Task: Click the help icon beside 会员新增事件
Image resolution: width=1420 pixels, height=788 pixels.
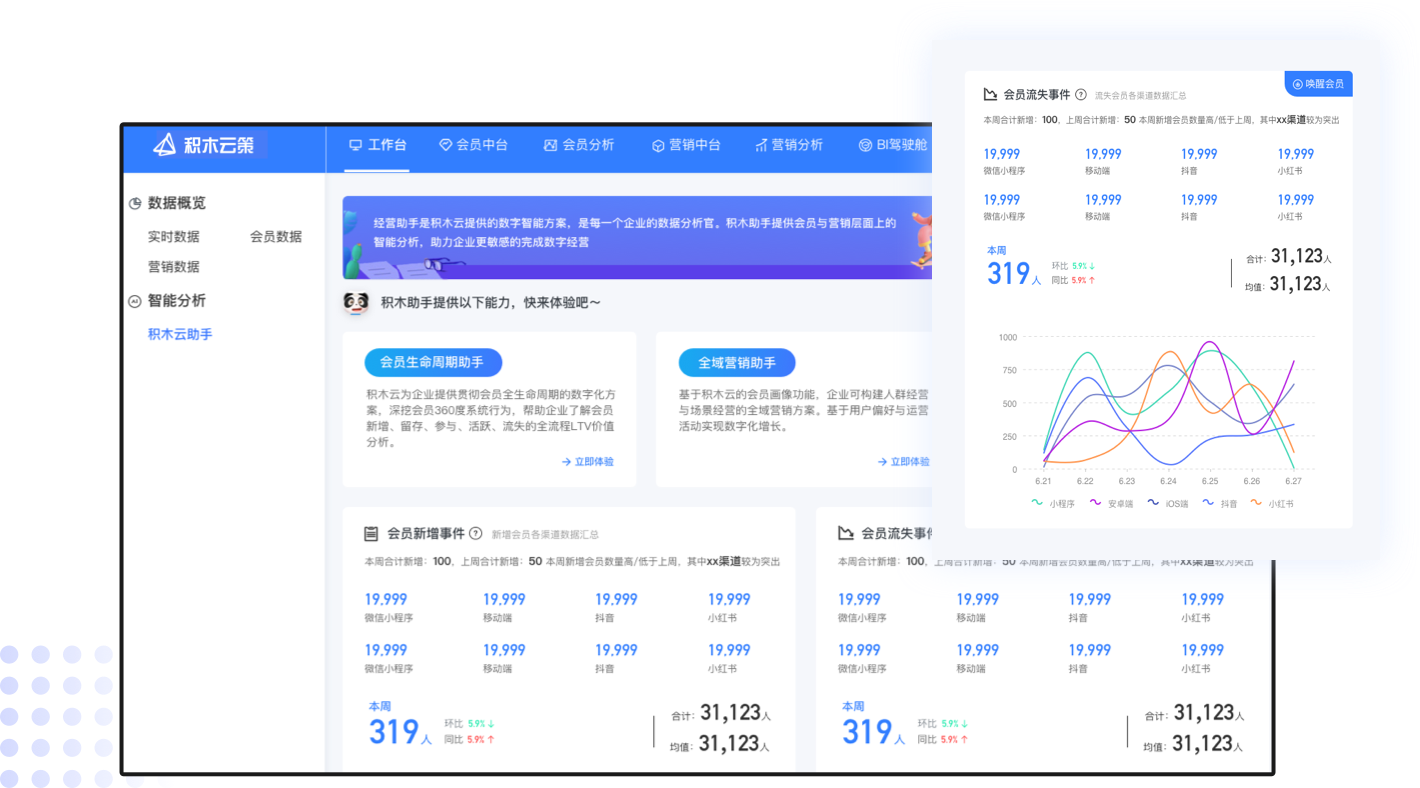Action: 476,534
